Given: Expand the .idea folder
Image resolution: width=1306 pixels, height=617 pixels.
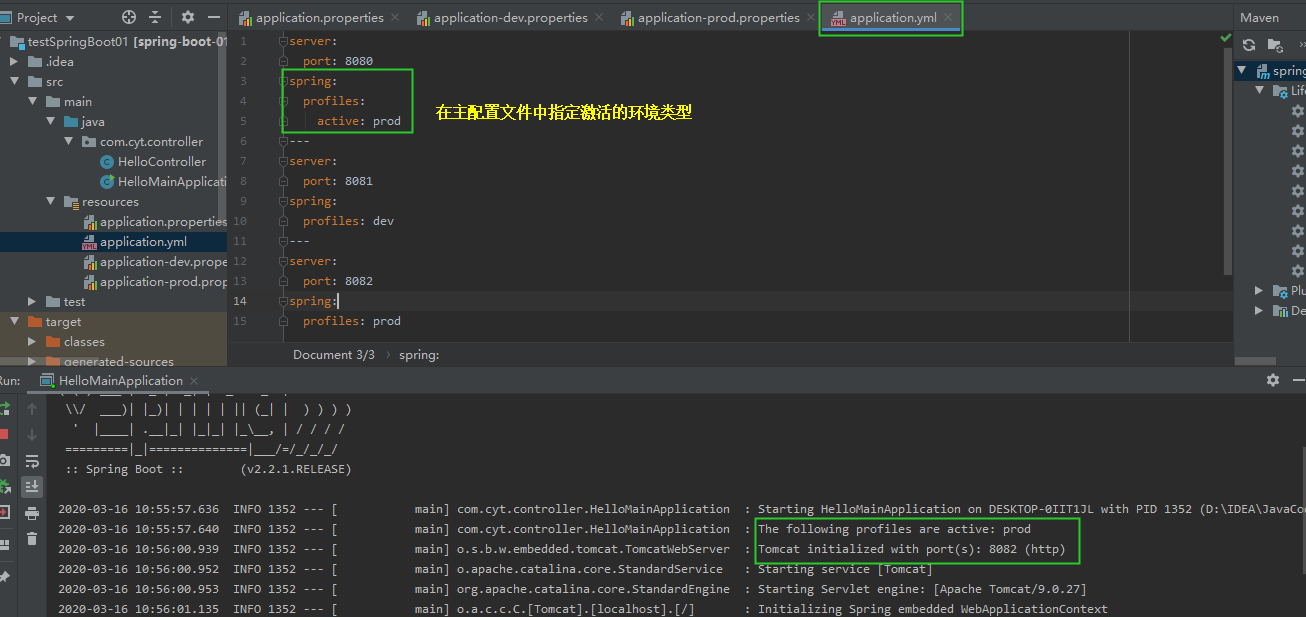Looking at the screenshot, I should pyautogui.click(x=15, y=61).
